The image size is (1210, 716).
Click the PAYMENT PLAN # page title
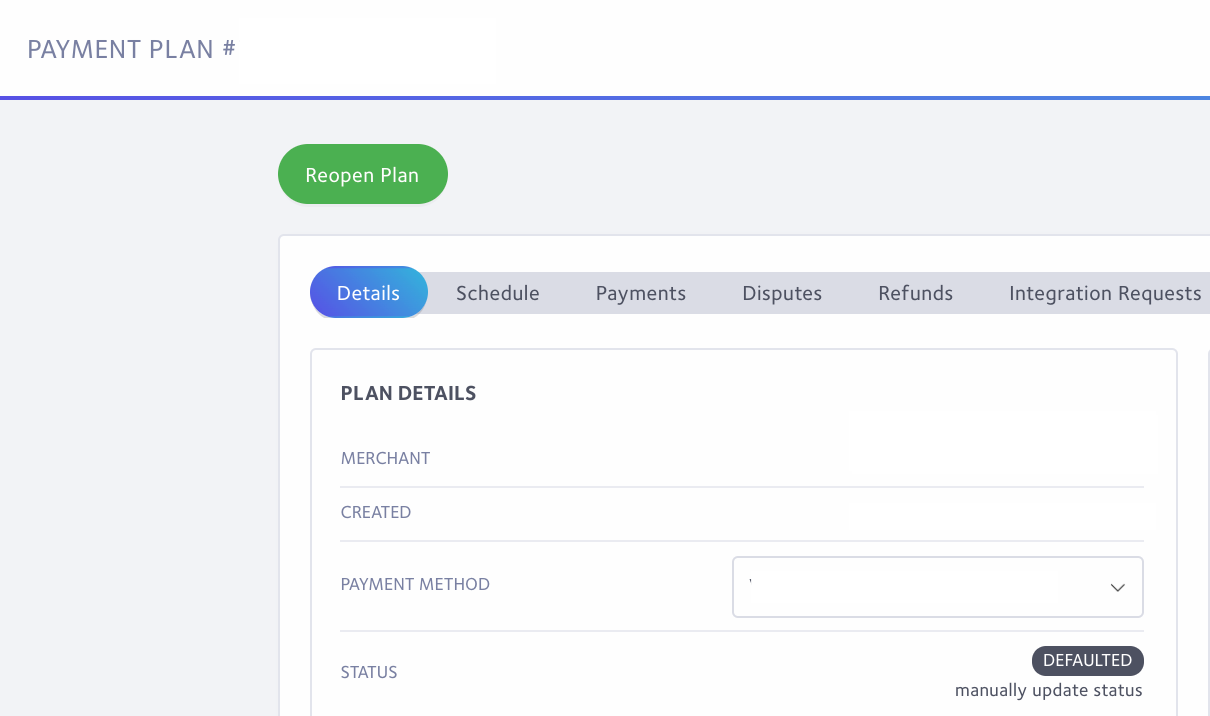coord(131,49)
